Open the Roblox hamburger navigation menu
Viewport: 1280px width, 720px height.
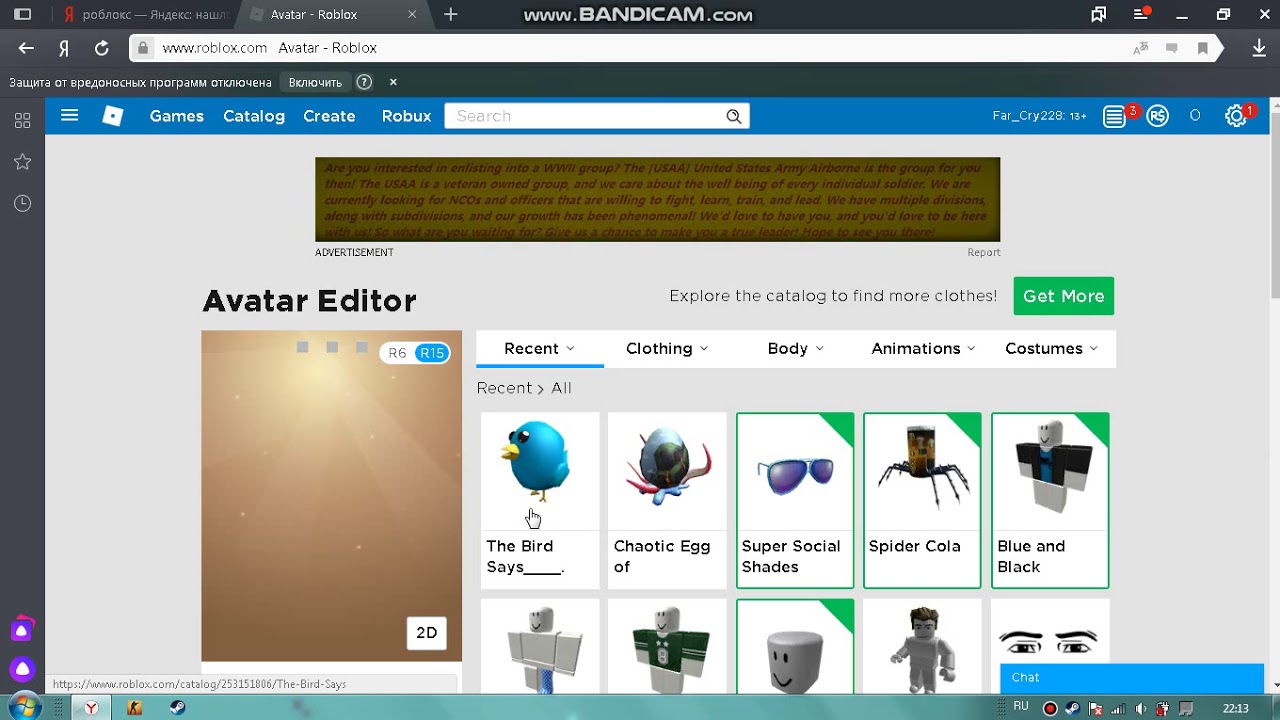tap(69, 116)
